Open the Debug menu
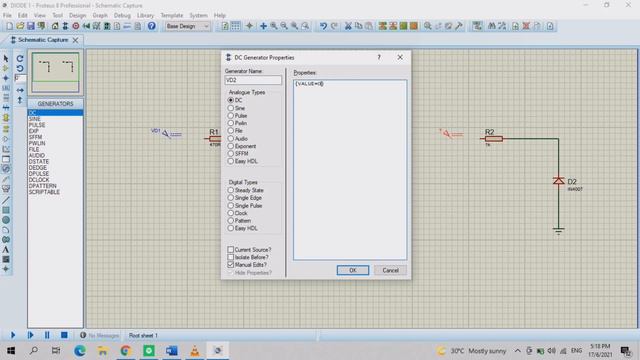 pyautogui.click(x=122, y=16)
